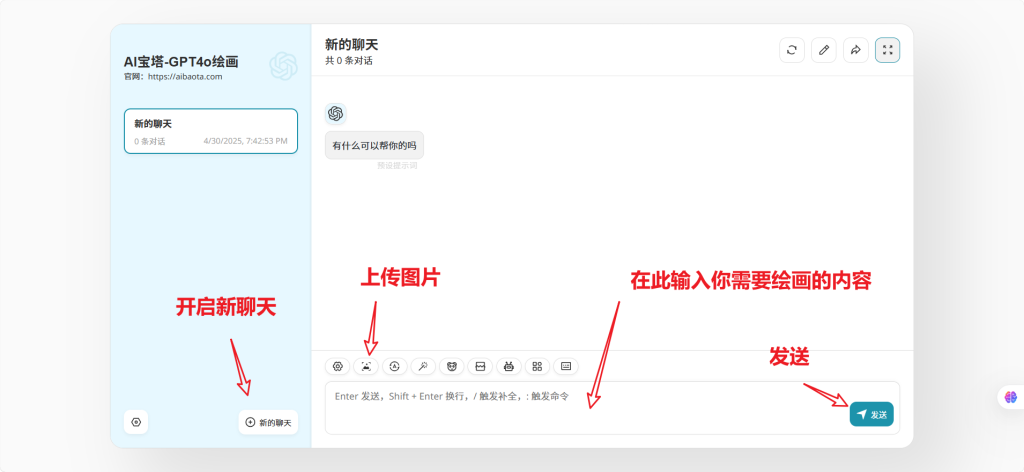Click the circled A icon in toolbar
1024x472 pixels.
(395, 366)
